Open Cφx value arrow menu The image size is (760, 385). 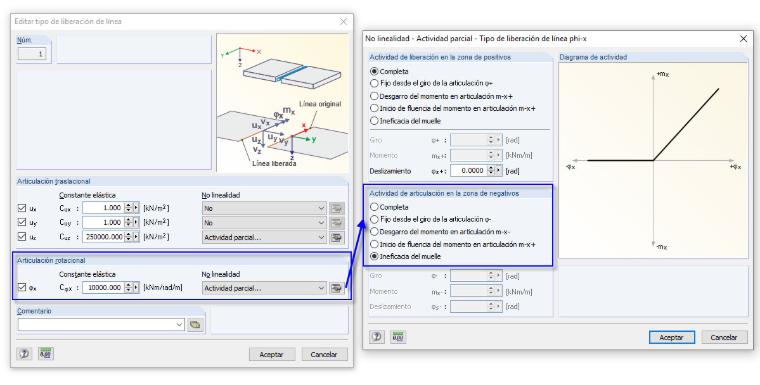pos(136,288)
